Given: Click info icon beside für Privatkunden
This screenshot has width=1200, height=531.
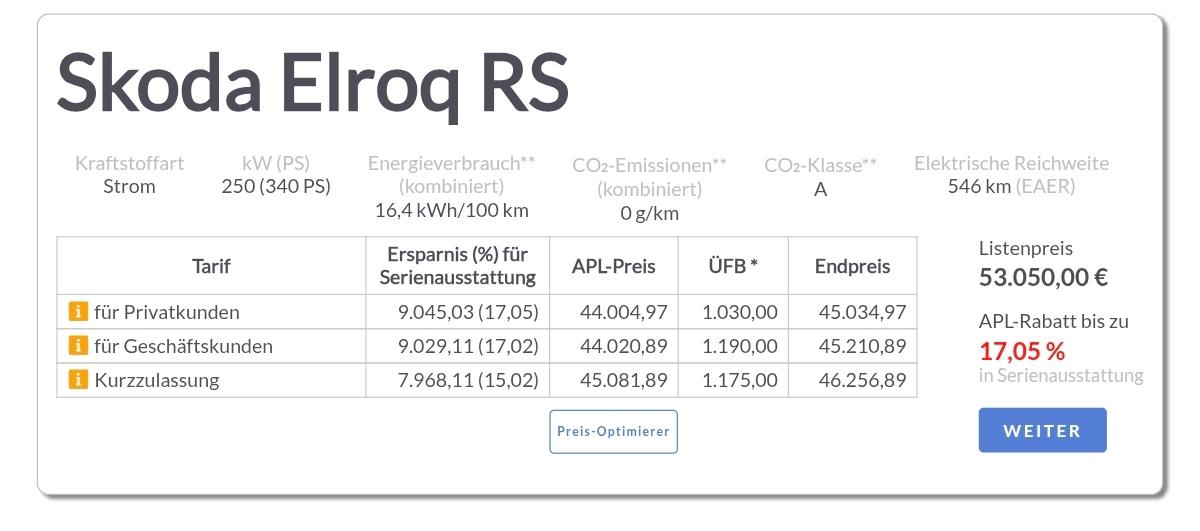Looking at the screenshot, I should [x=78, y=312].
